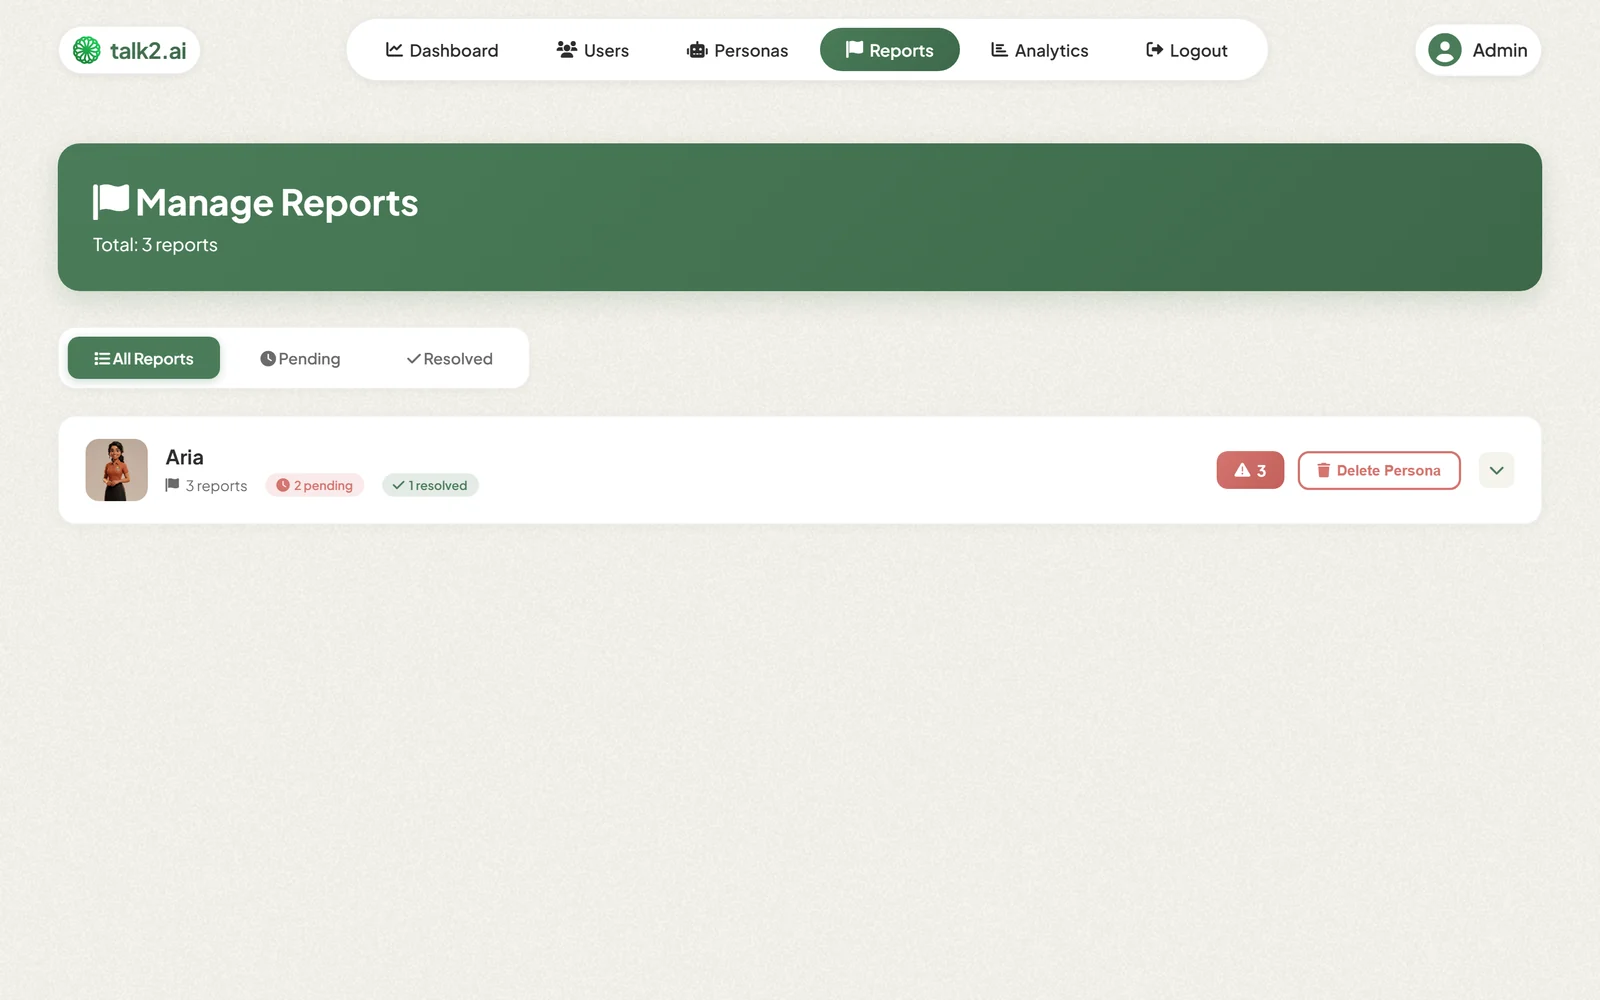Click the Manage Reports flag icon
Viewport: 1600px width, 1000px height.
pyautogui.click(x=111, y=201)
